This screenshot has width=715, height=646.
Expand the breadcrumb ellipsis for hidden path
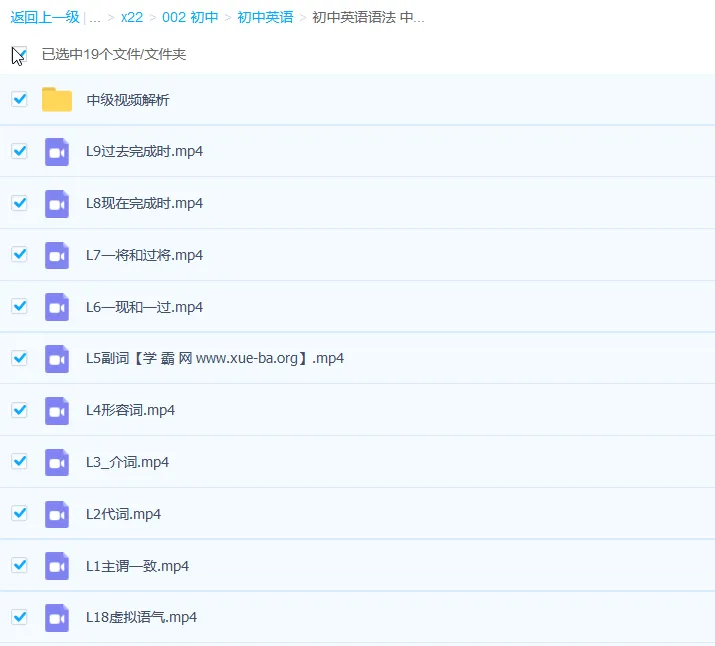click(x=95, y=17)
